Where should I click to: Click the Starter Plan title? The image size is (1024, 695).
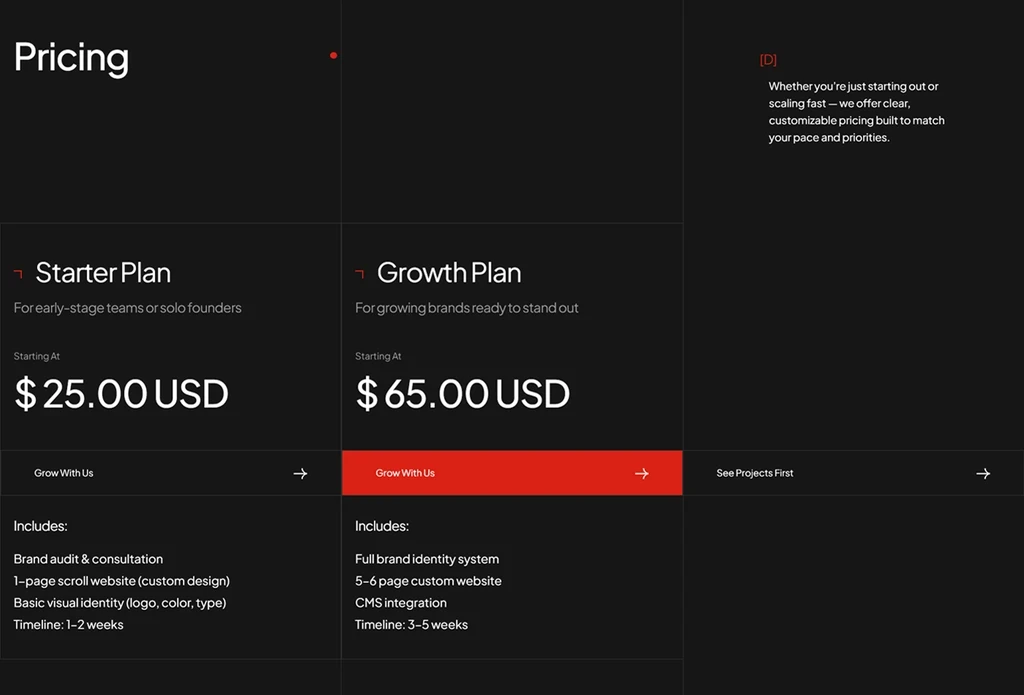click(103, 273)
